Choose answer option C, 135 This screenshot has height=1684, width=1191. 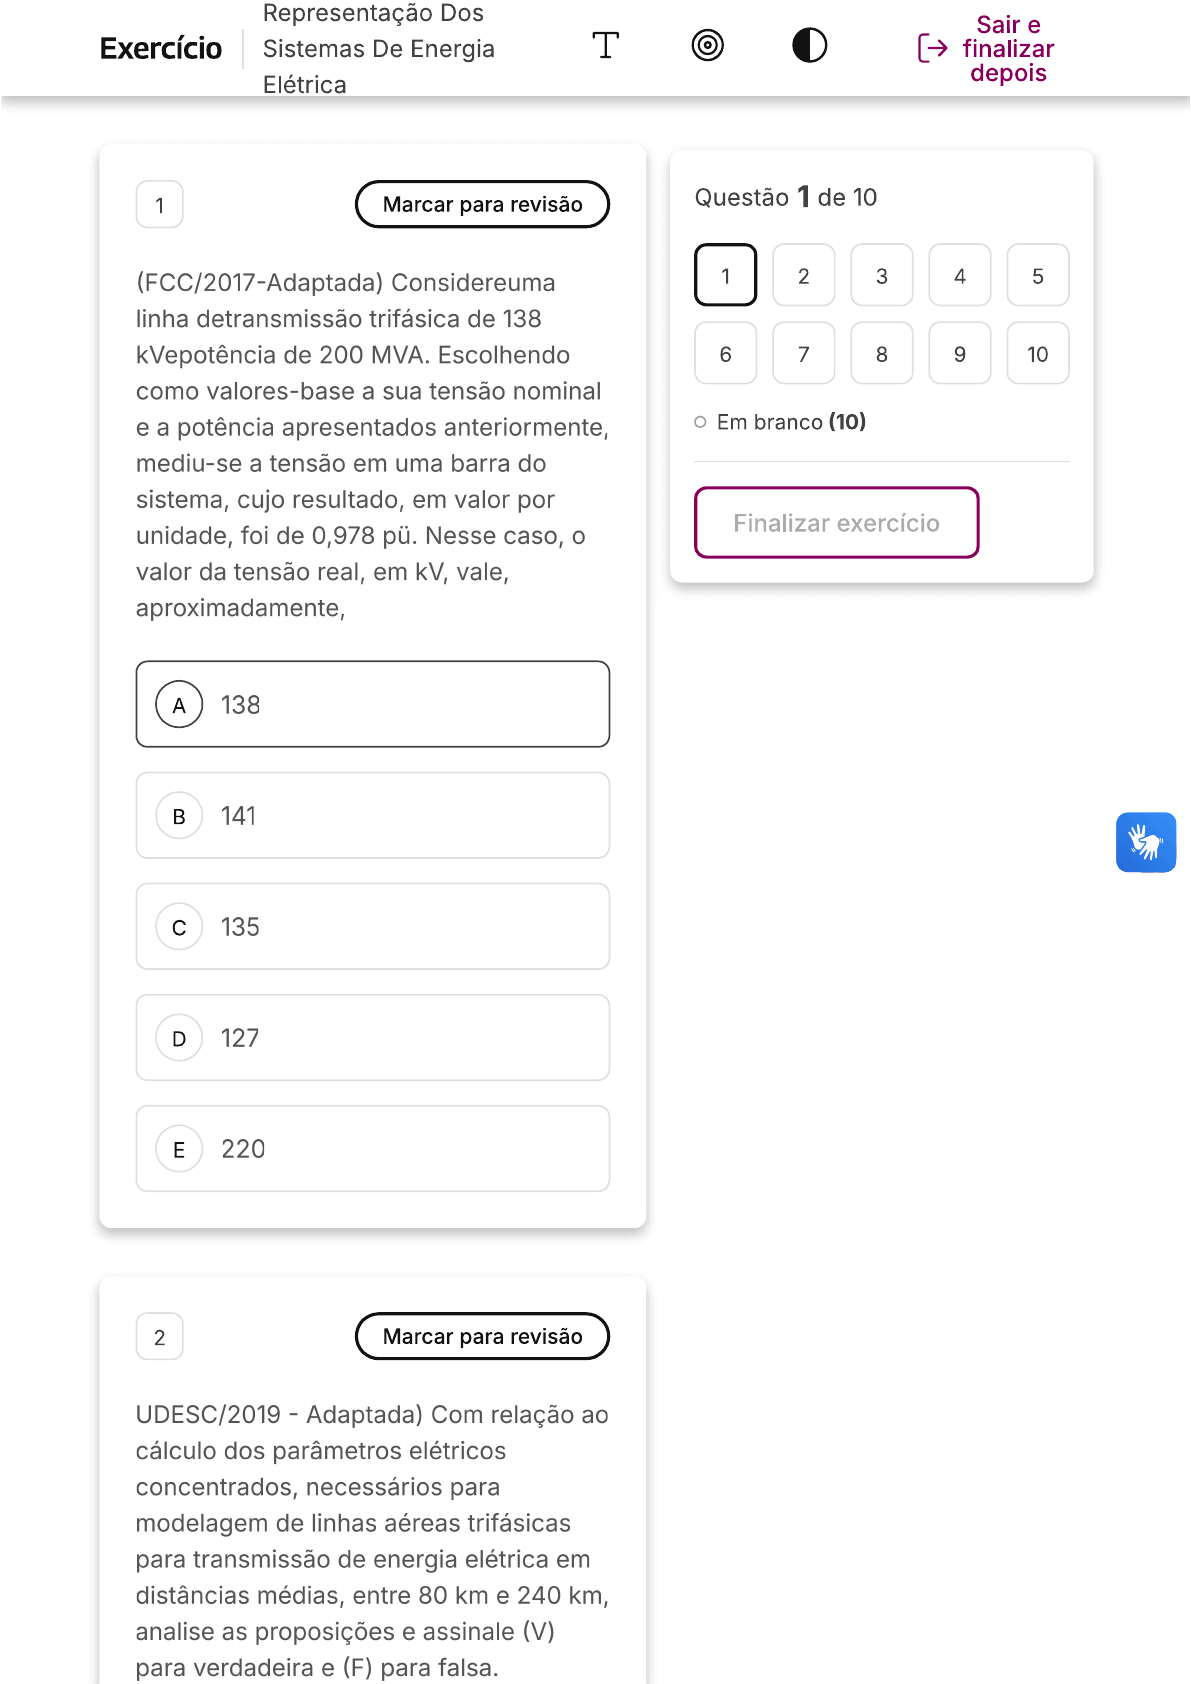click(x=372, y=926)
